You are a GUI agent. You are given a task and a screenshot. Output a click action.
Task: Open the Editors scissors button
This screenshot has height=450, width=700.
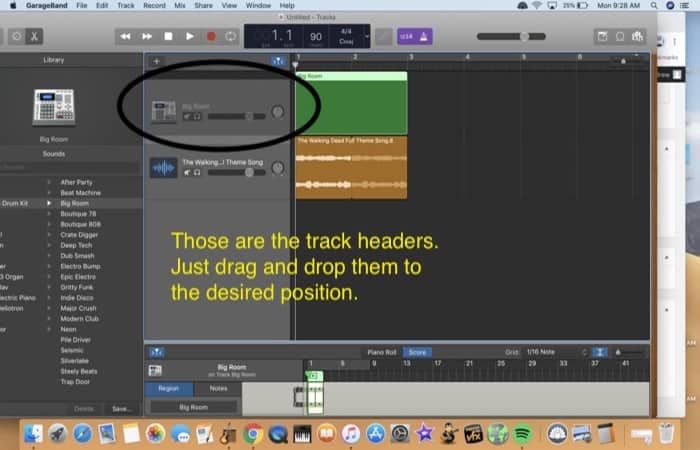34,36
